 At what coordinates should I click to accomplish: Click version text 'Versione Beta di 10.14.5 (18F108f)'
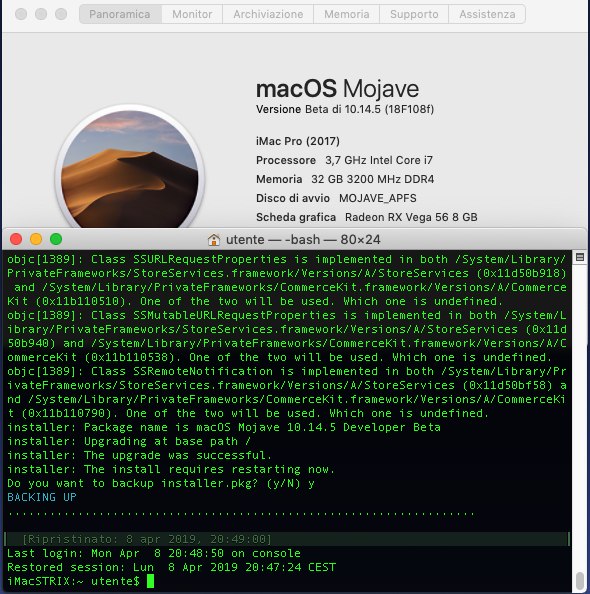click(345, 109)
